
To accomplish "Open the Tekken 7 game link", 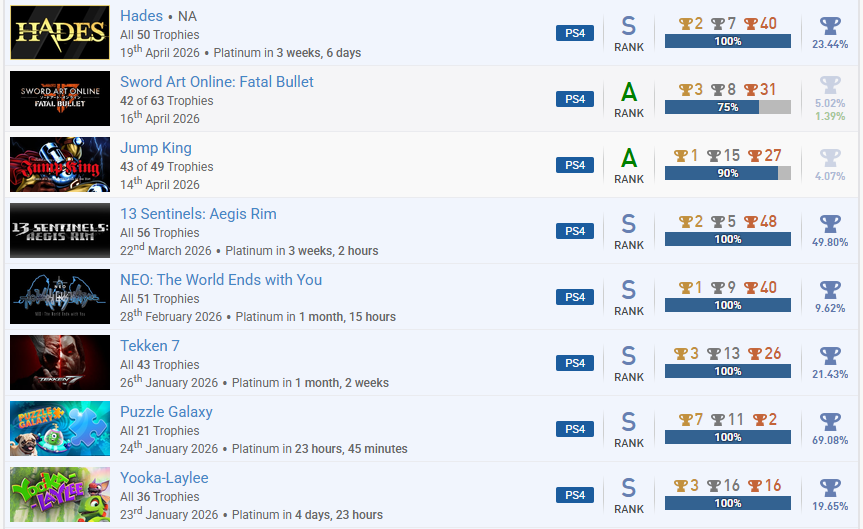I will 150,346.
